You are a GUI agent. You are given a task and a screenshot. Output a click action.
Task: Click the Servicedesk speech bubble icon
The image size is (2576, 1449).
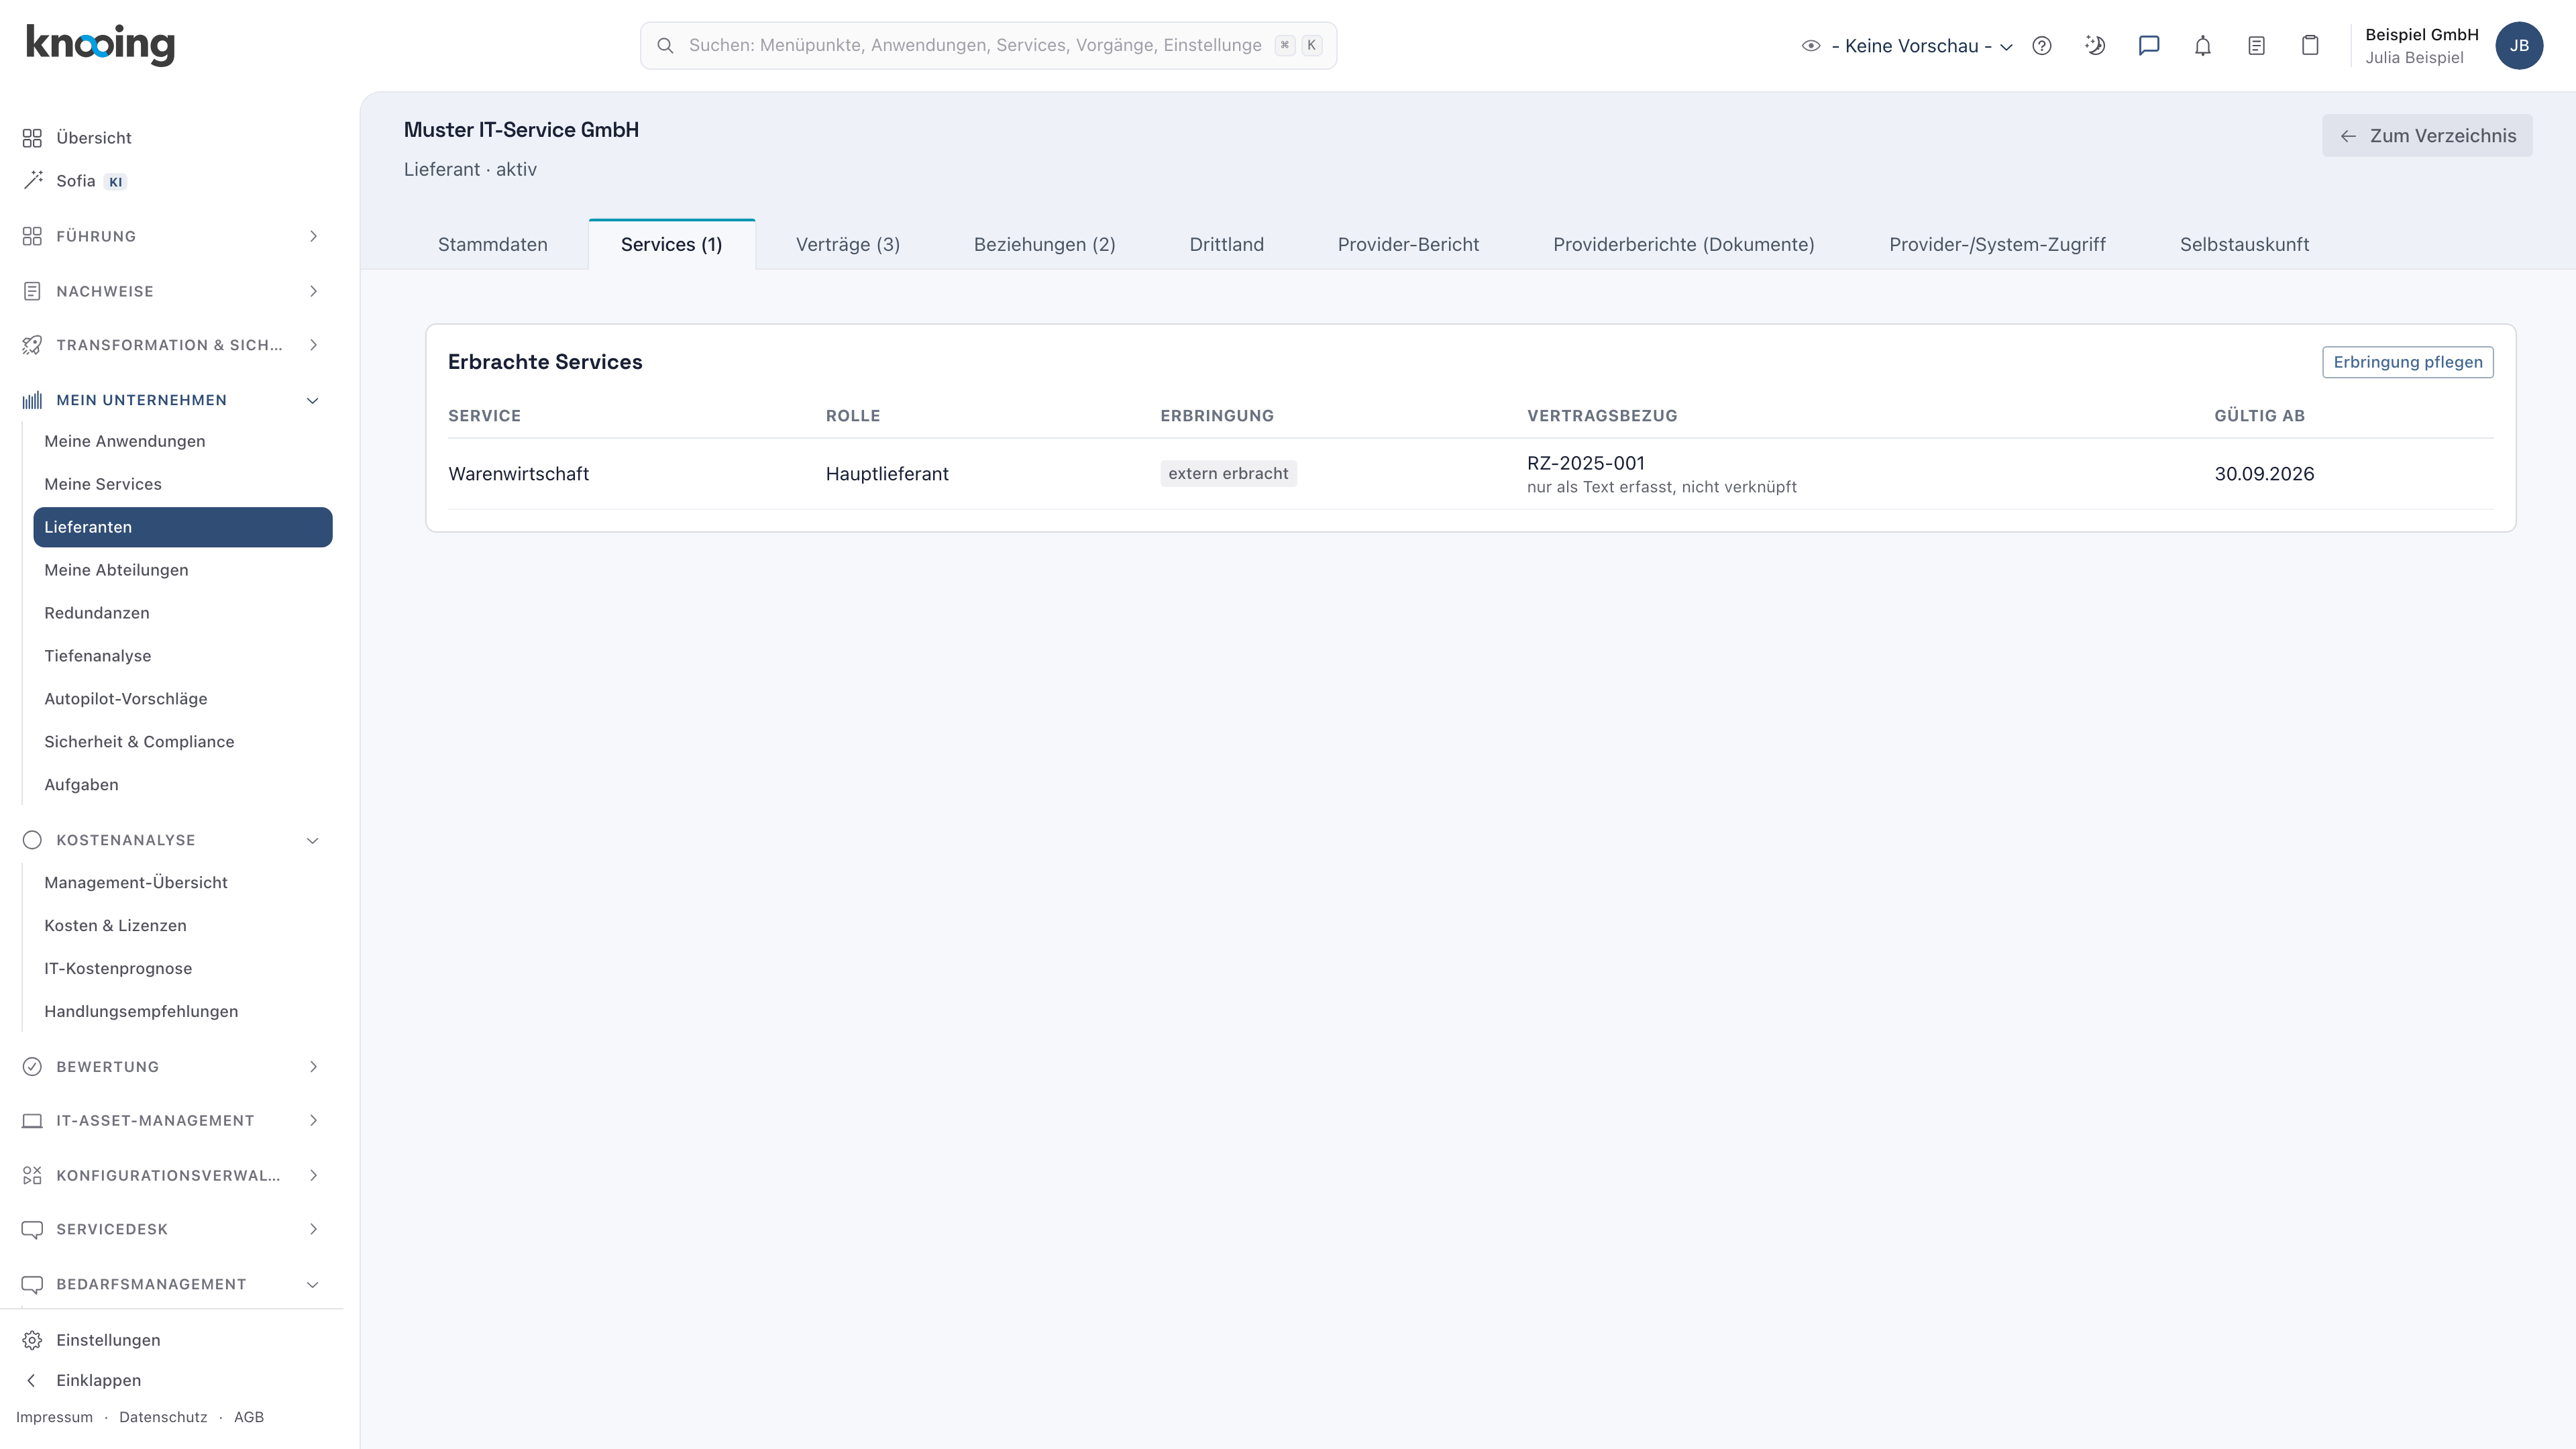point(32,1230)
